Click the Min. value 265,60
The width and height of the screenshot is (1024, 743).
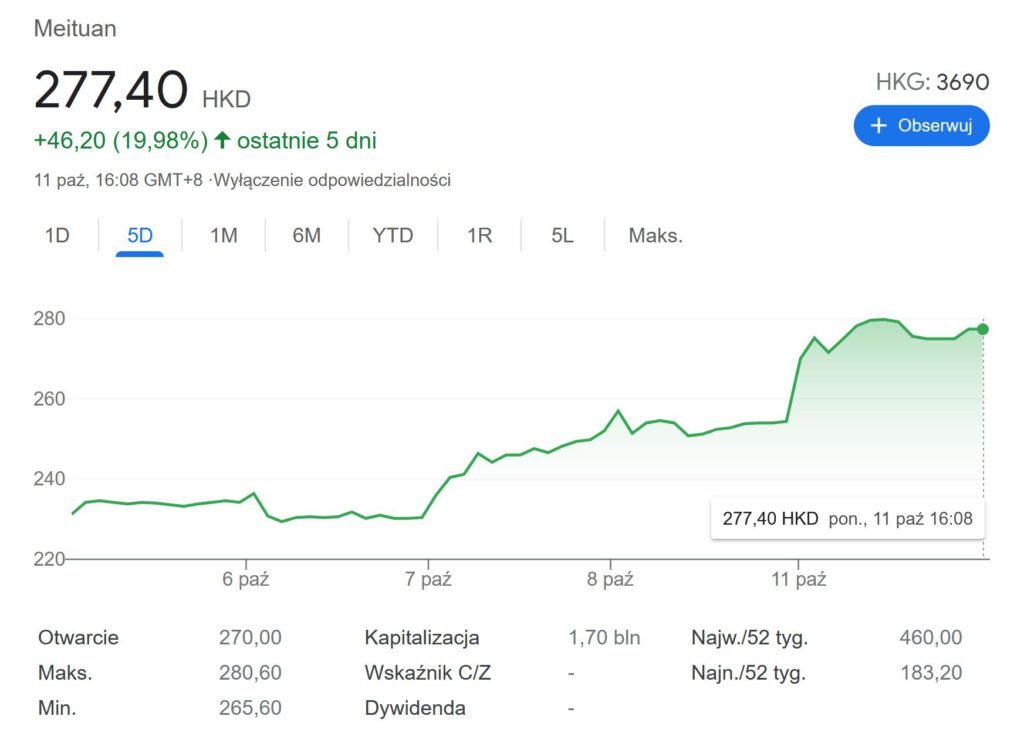250,708
